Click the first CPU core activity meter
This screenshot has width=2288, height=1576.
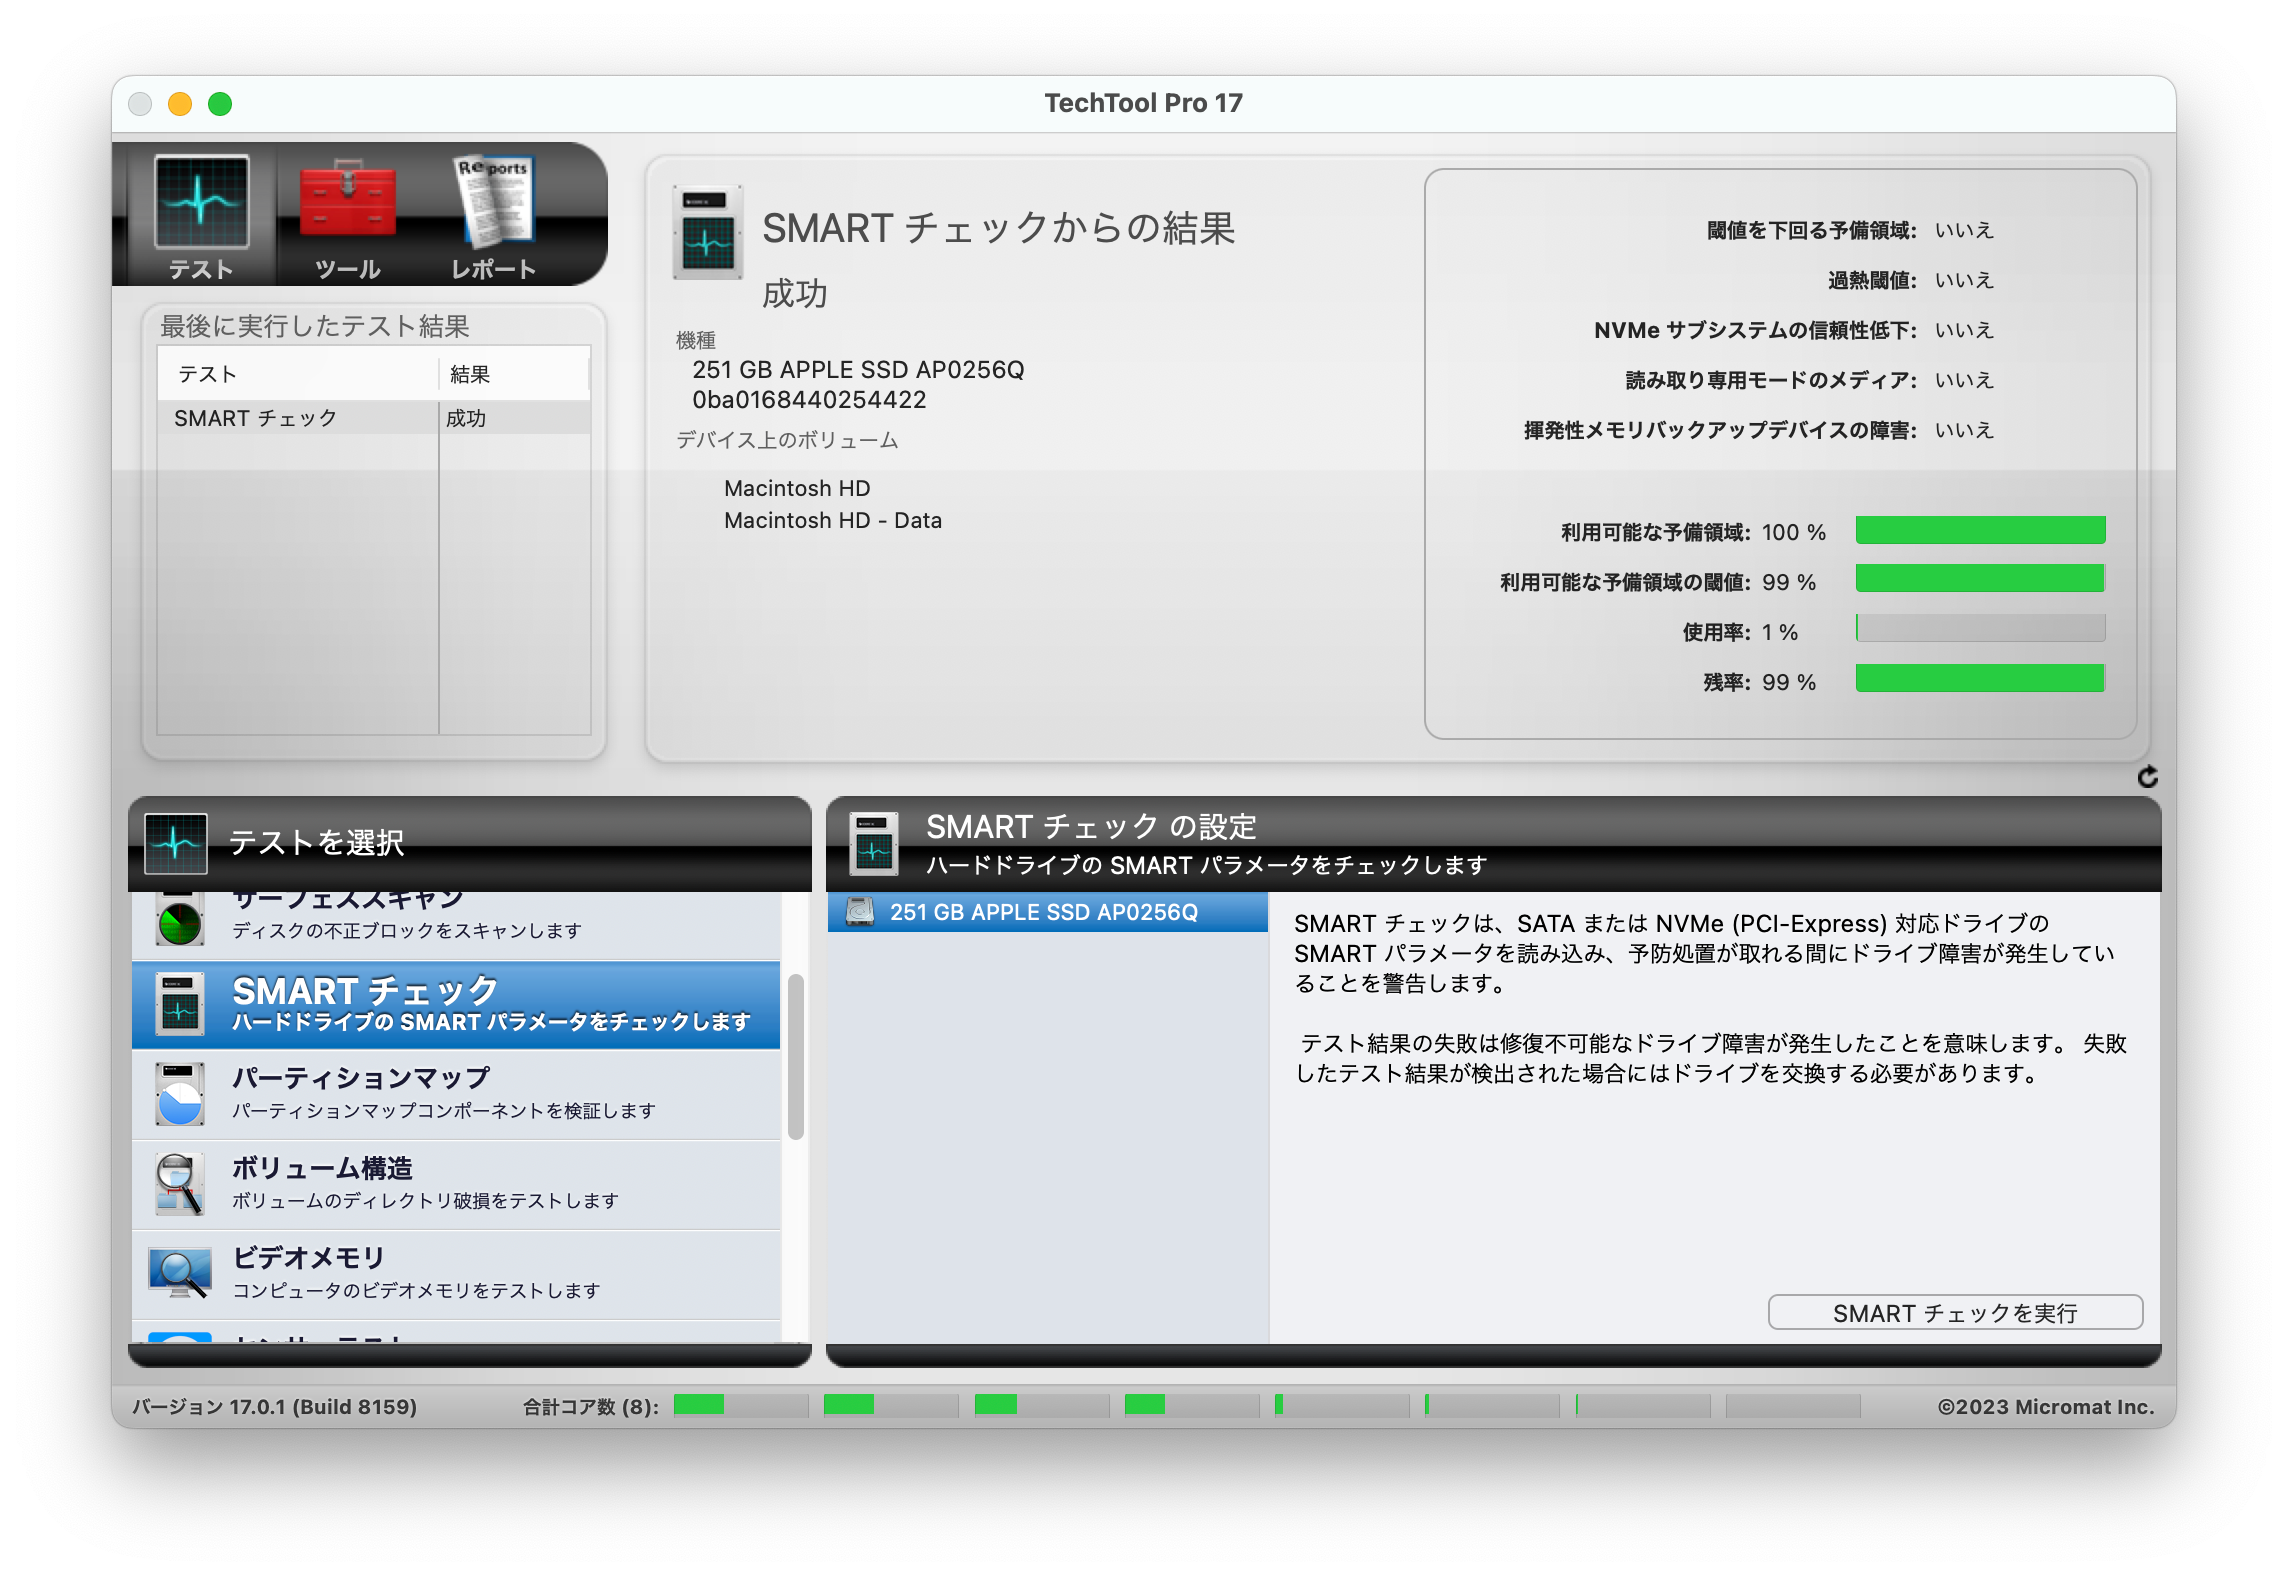click(x=740, y=1405)
